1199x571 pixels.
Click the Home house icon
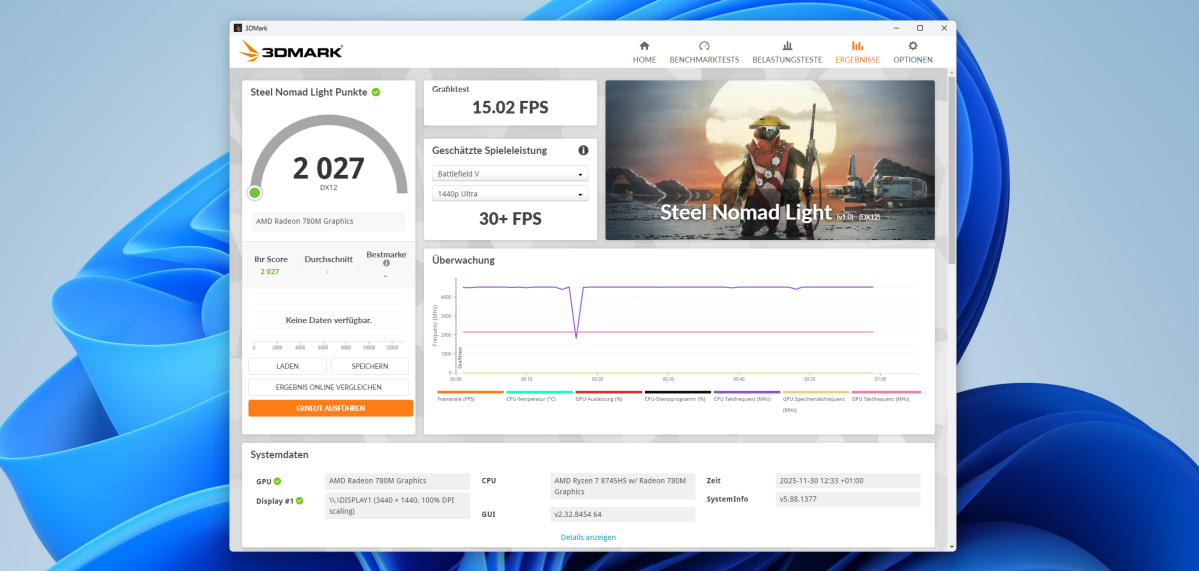(644, 46)
